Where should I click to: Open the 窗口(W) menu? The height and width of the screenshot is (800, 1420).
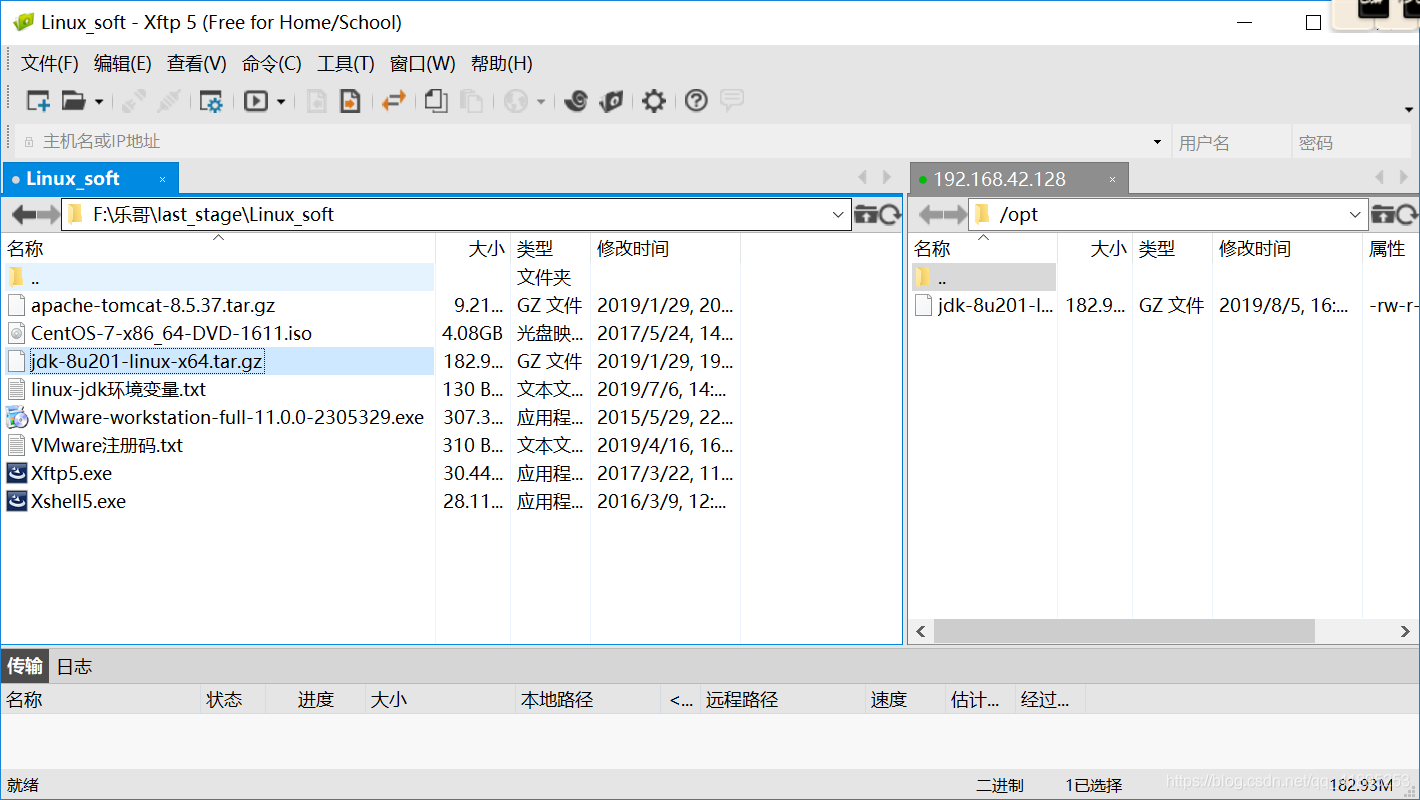pyautogui.click(x=423, y=63)
